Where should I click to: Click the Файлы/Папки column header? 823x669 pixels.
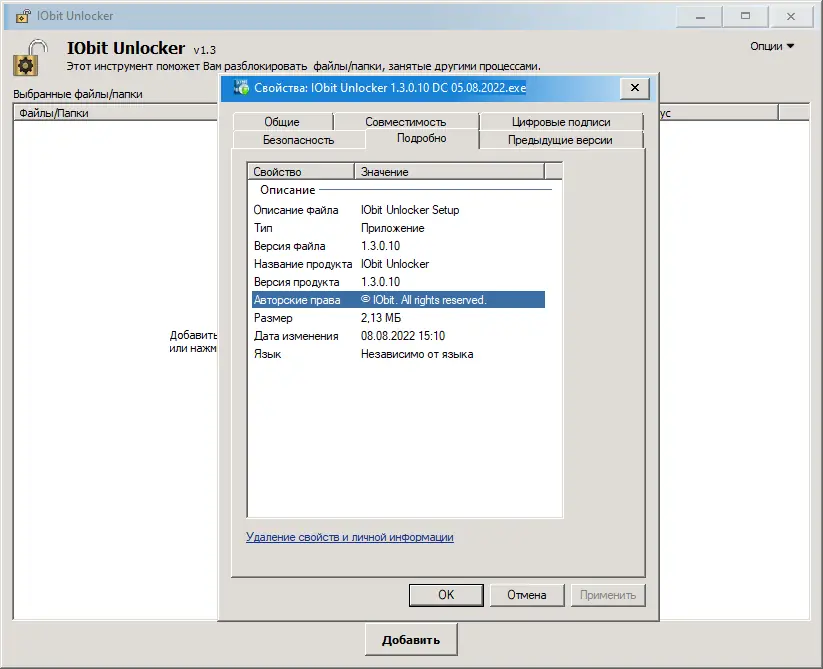tap(115, 113)
